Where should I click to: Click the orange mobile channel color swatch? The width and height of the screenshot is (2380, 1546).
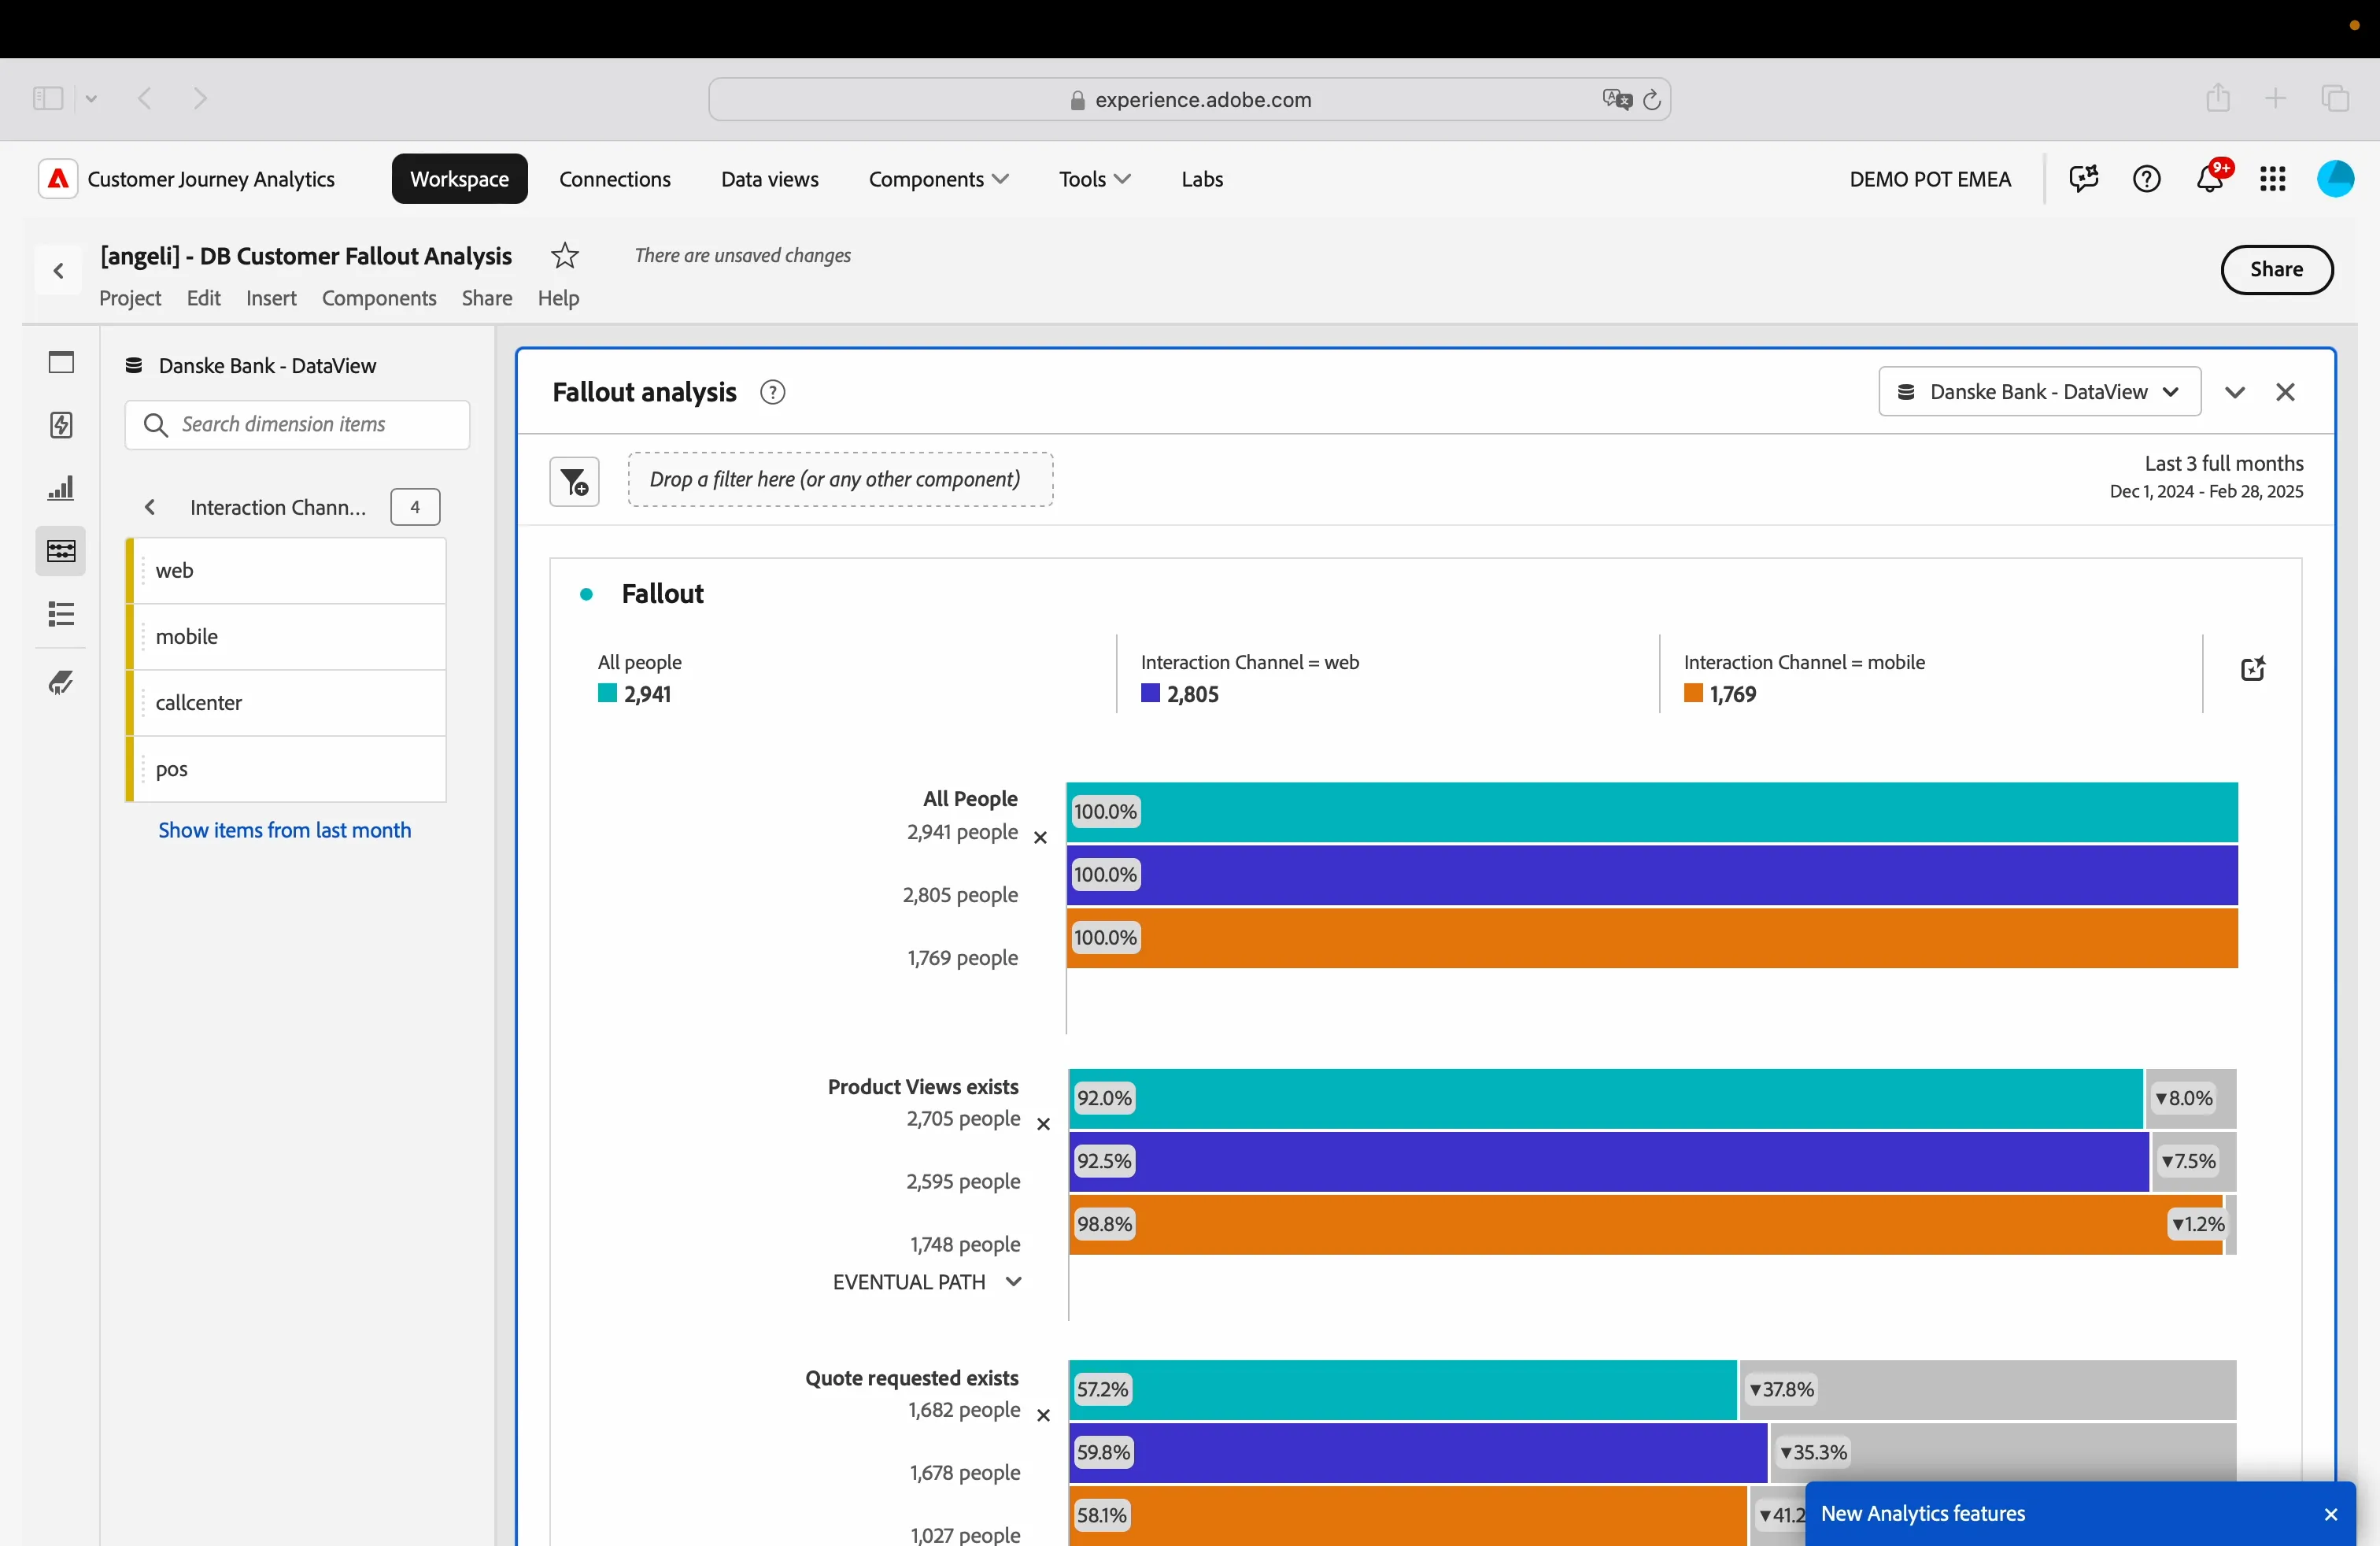pos(1693,693)
